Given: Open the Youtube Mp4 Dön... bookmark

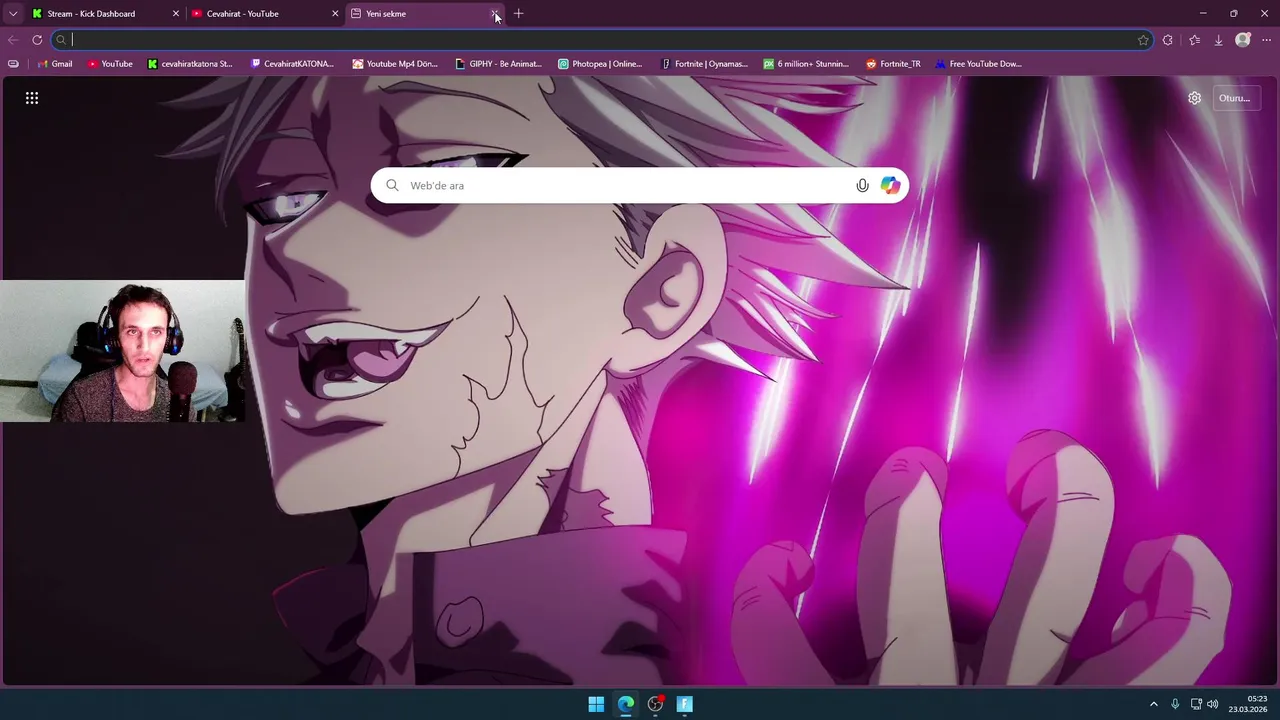Looking at the screenshot, I should 395,64.
